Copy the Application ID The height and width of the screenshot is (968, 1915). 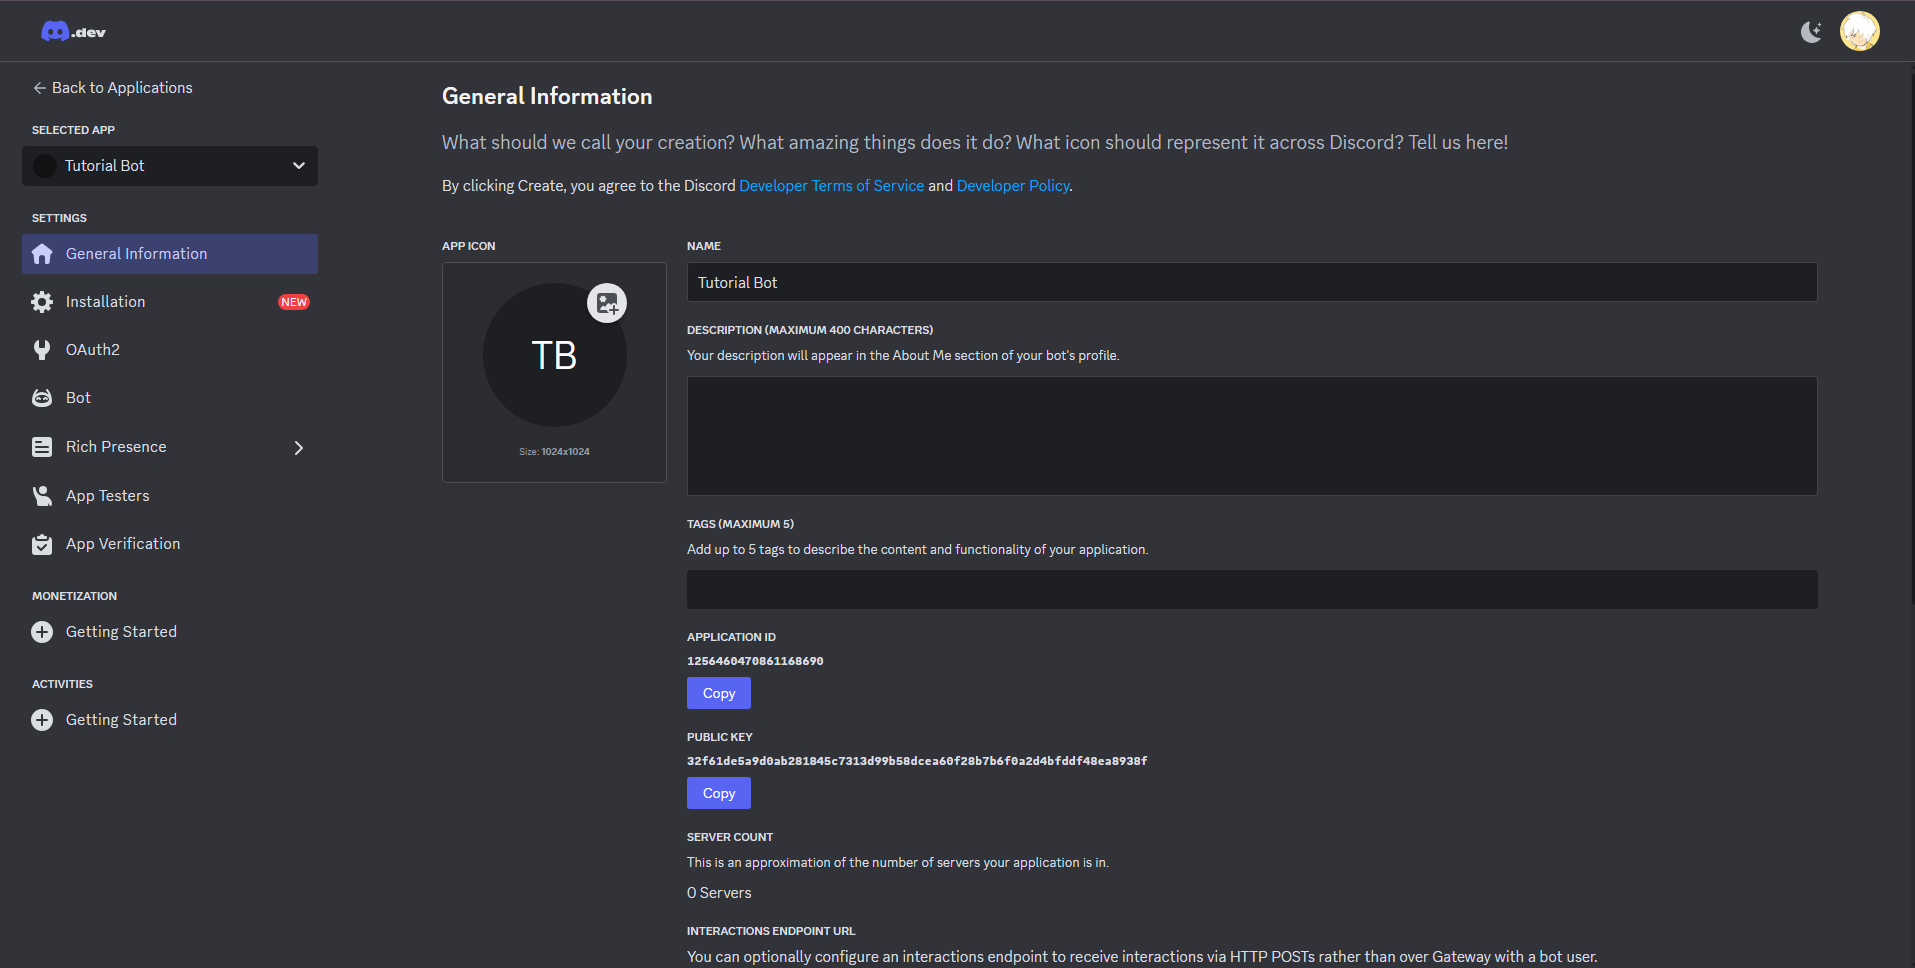coord(718,693)
